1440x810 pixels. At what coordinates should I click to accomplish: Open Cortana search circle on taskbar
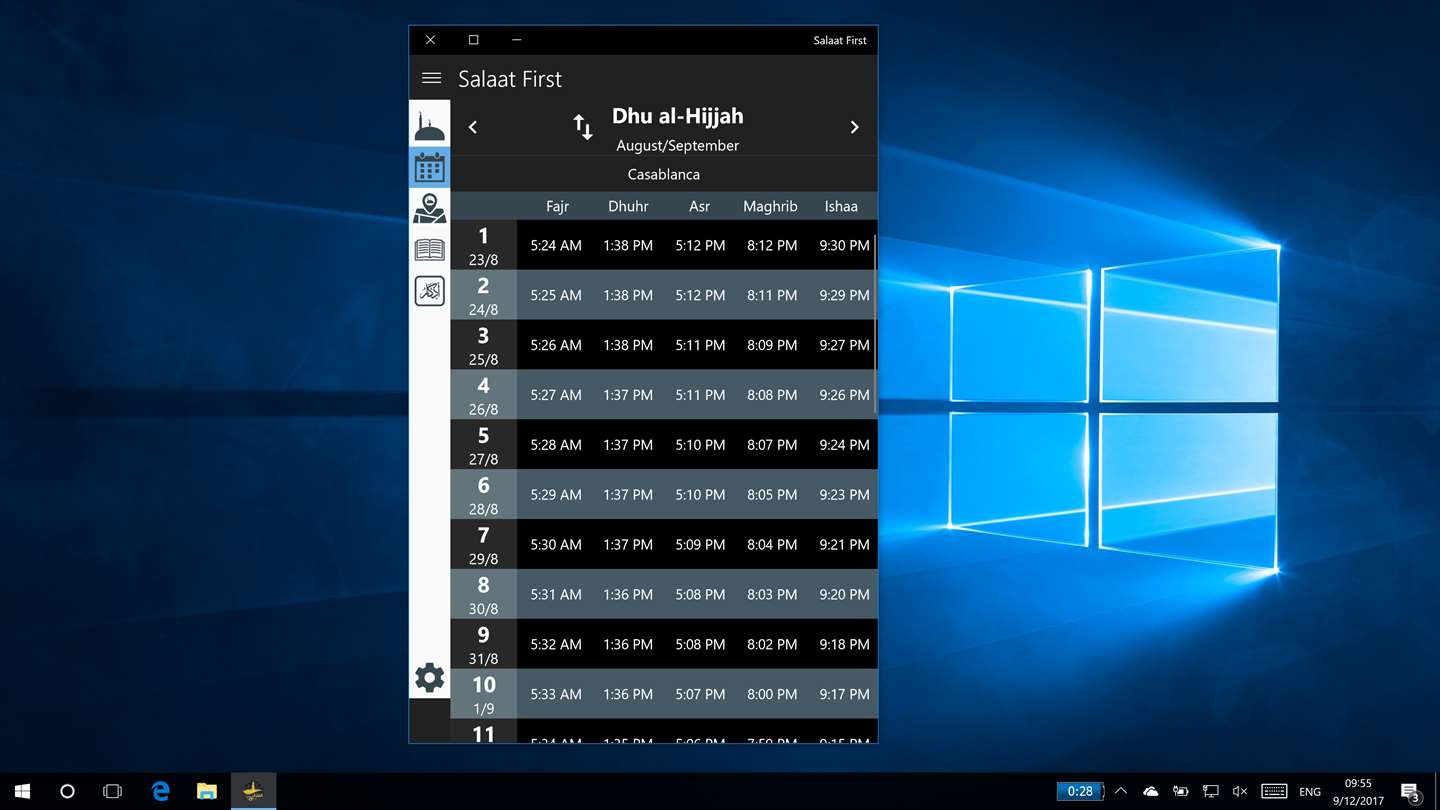tap(67, 791)
